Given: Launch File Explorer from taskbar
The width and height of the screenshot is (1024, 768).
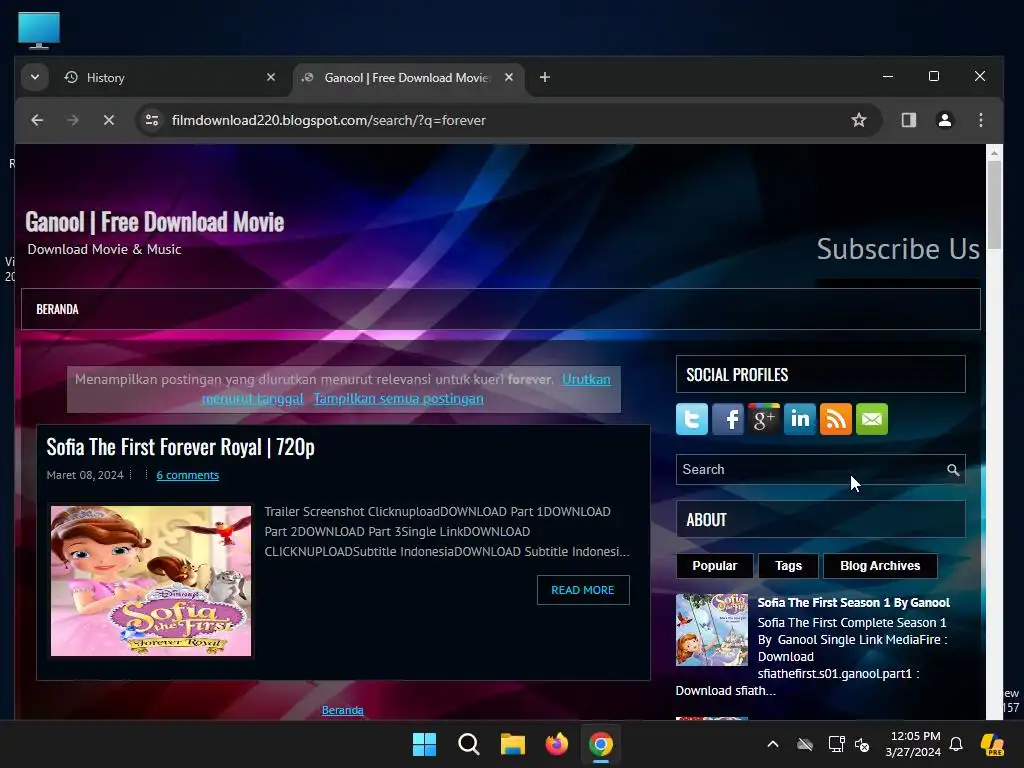Looking at the screenshot, I should point(513,744).
